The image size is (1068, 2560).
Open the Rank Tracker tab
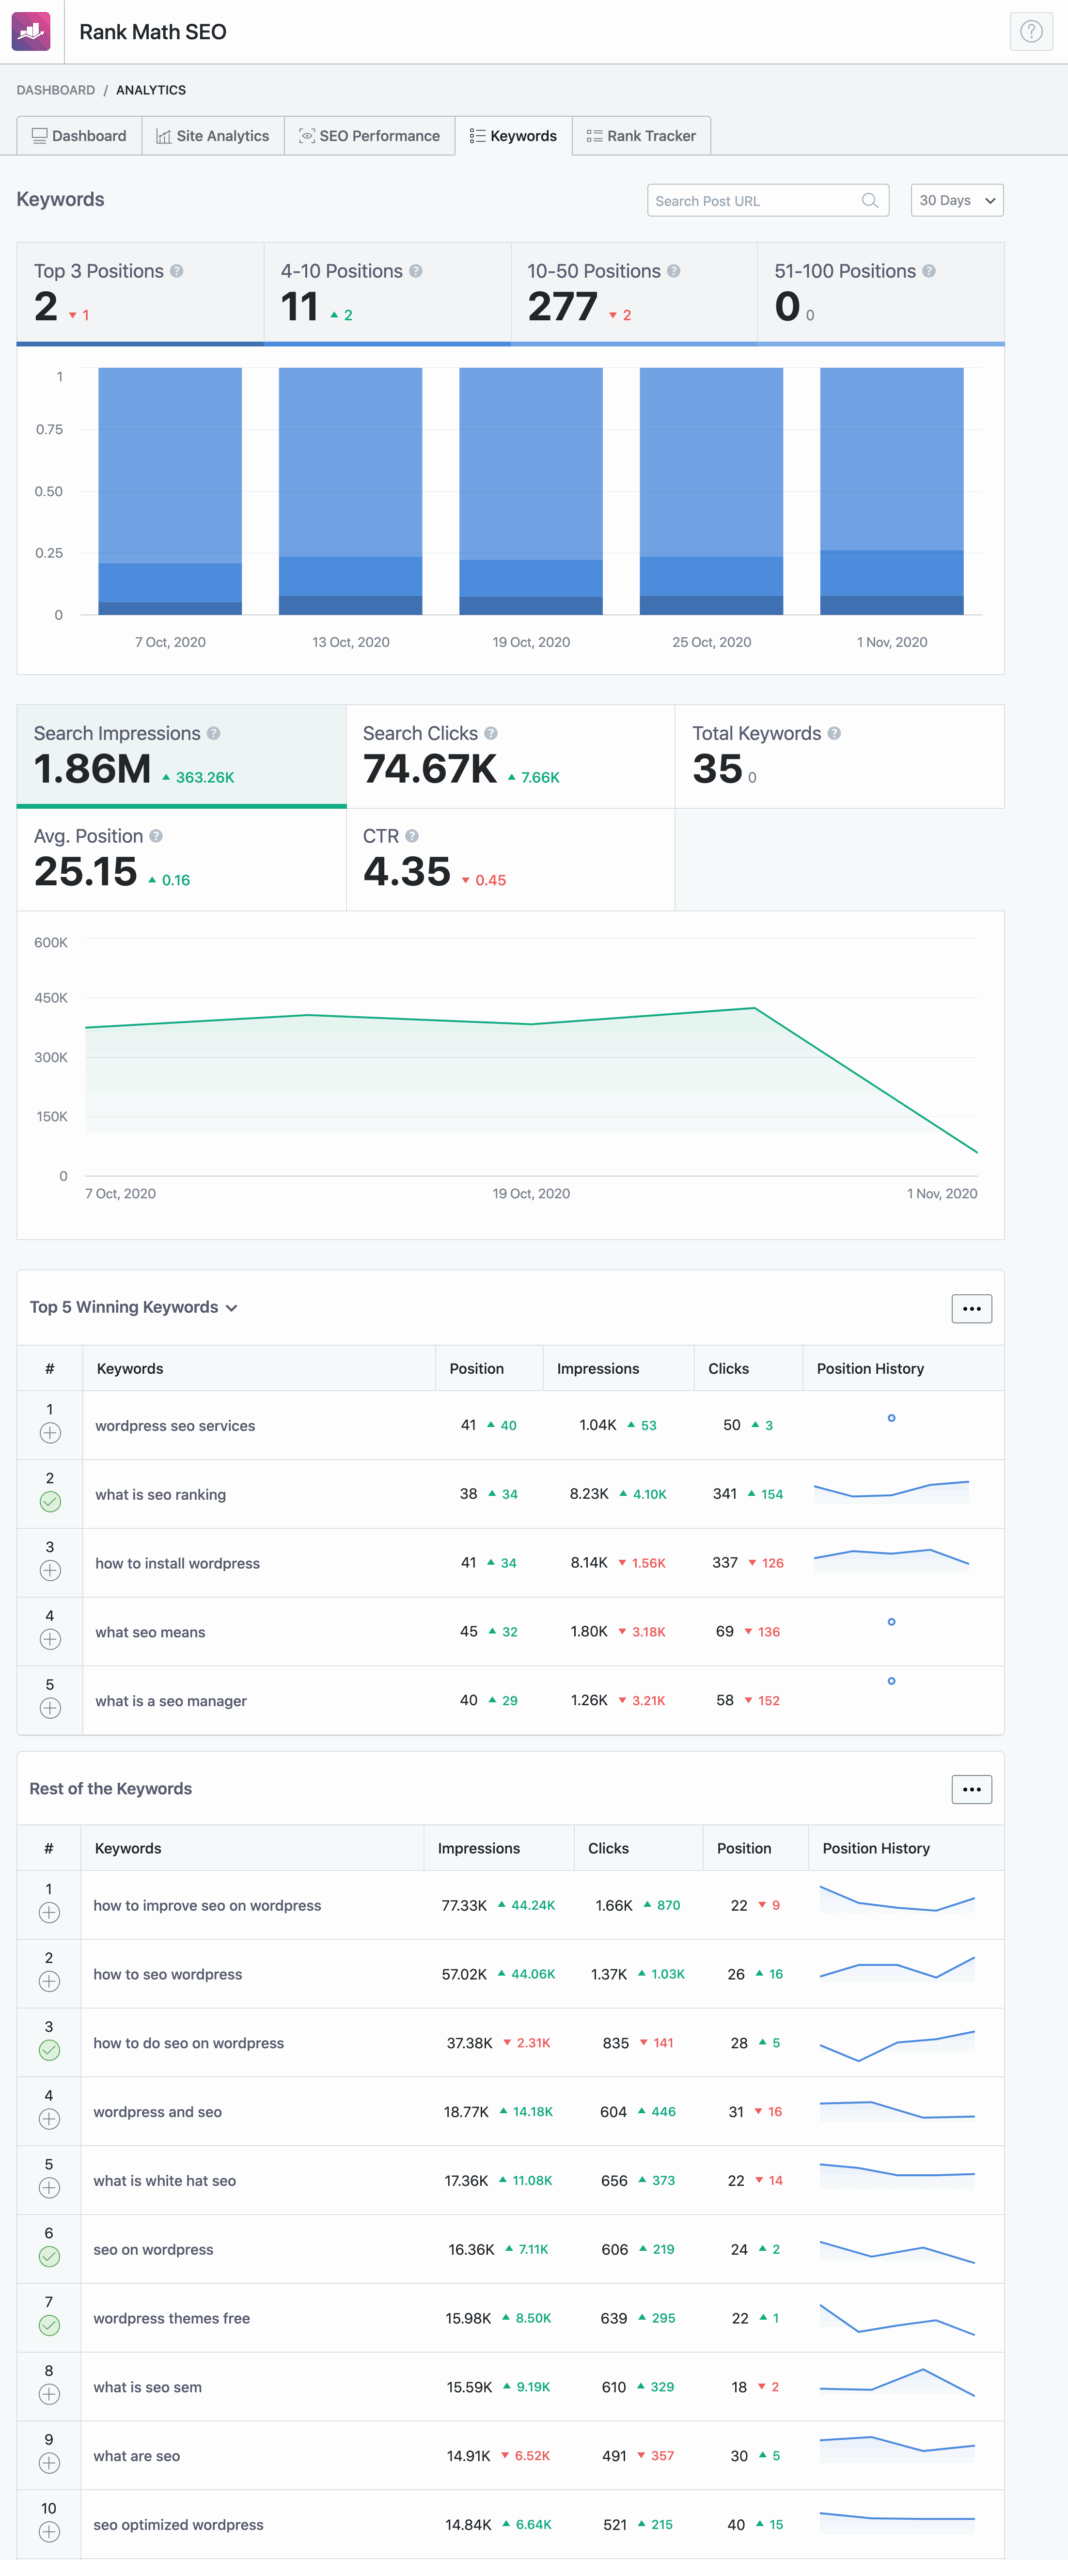641,136
